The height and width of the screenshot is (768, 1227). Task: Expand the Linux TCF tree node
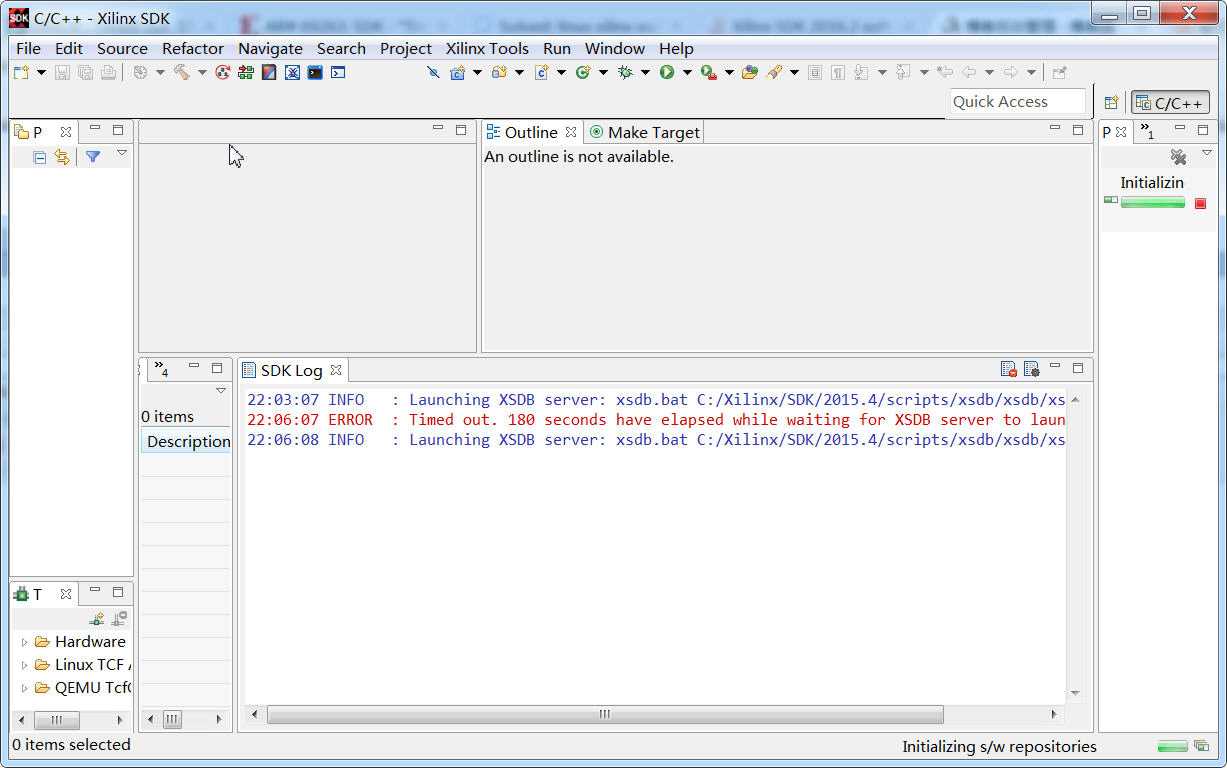24,665
